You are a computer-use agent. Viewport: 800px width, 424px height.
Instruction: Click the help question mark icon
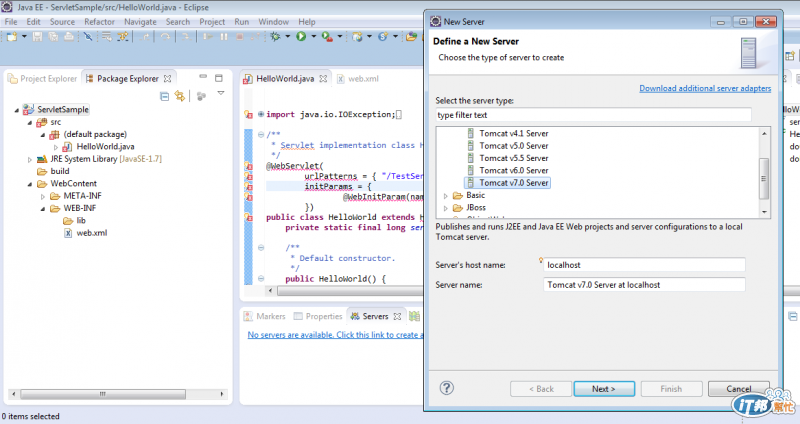pyautogui.click(x=446, y=388)
